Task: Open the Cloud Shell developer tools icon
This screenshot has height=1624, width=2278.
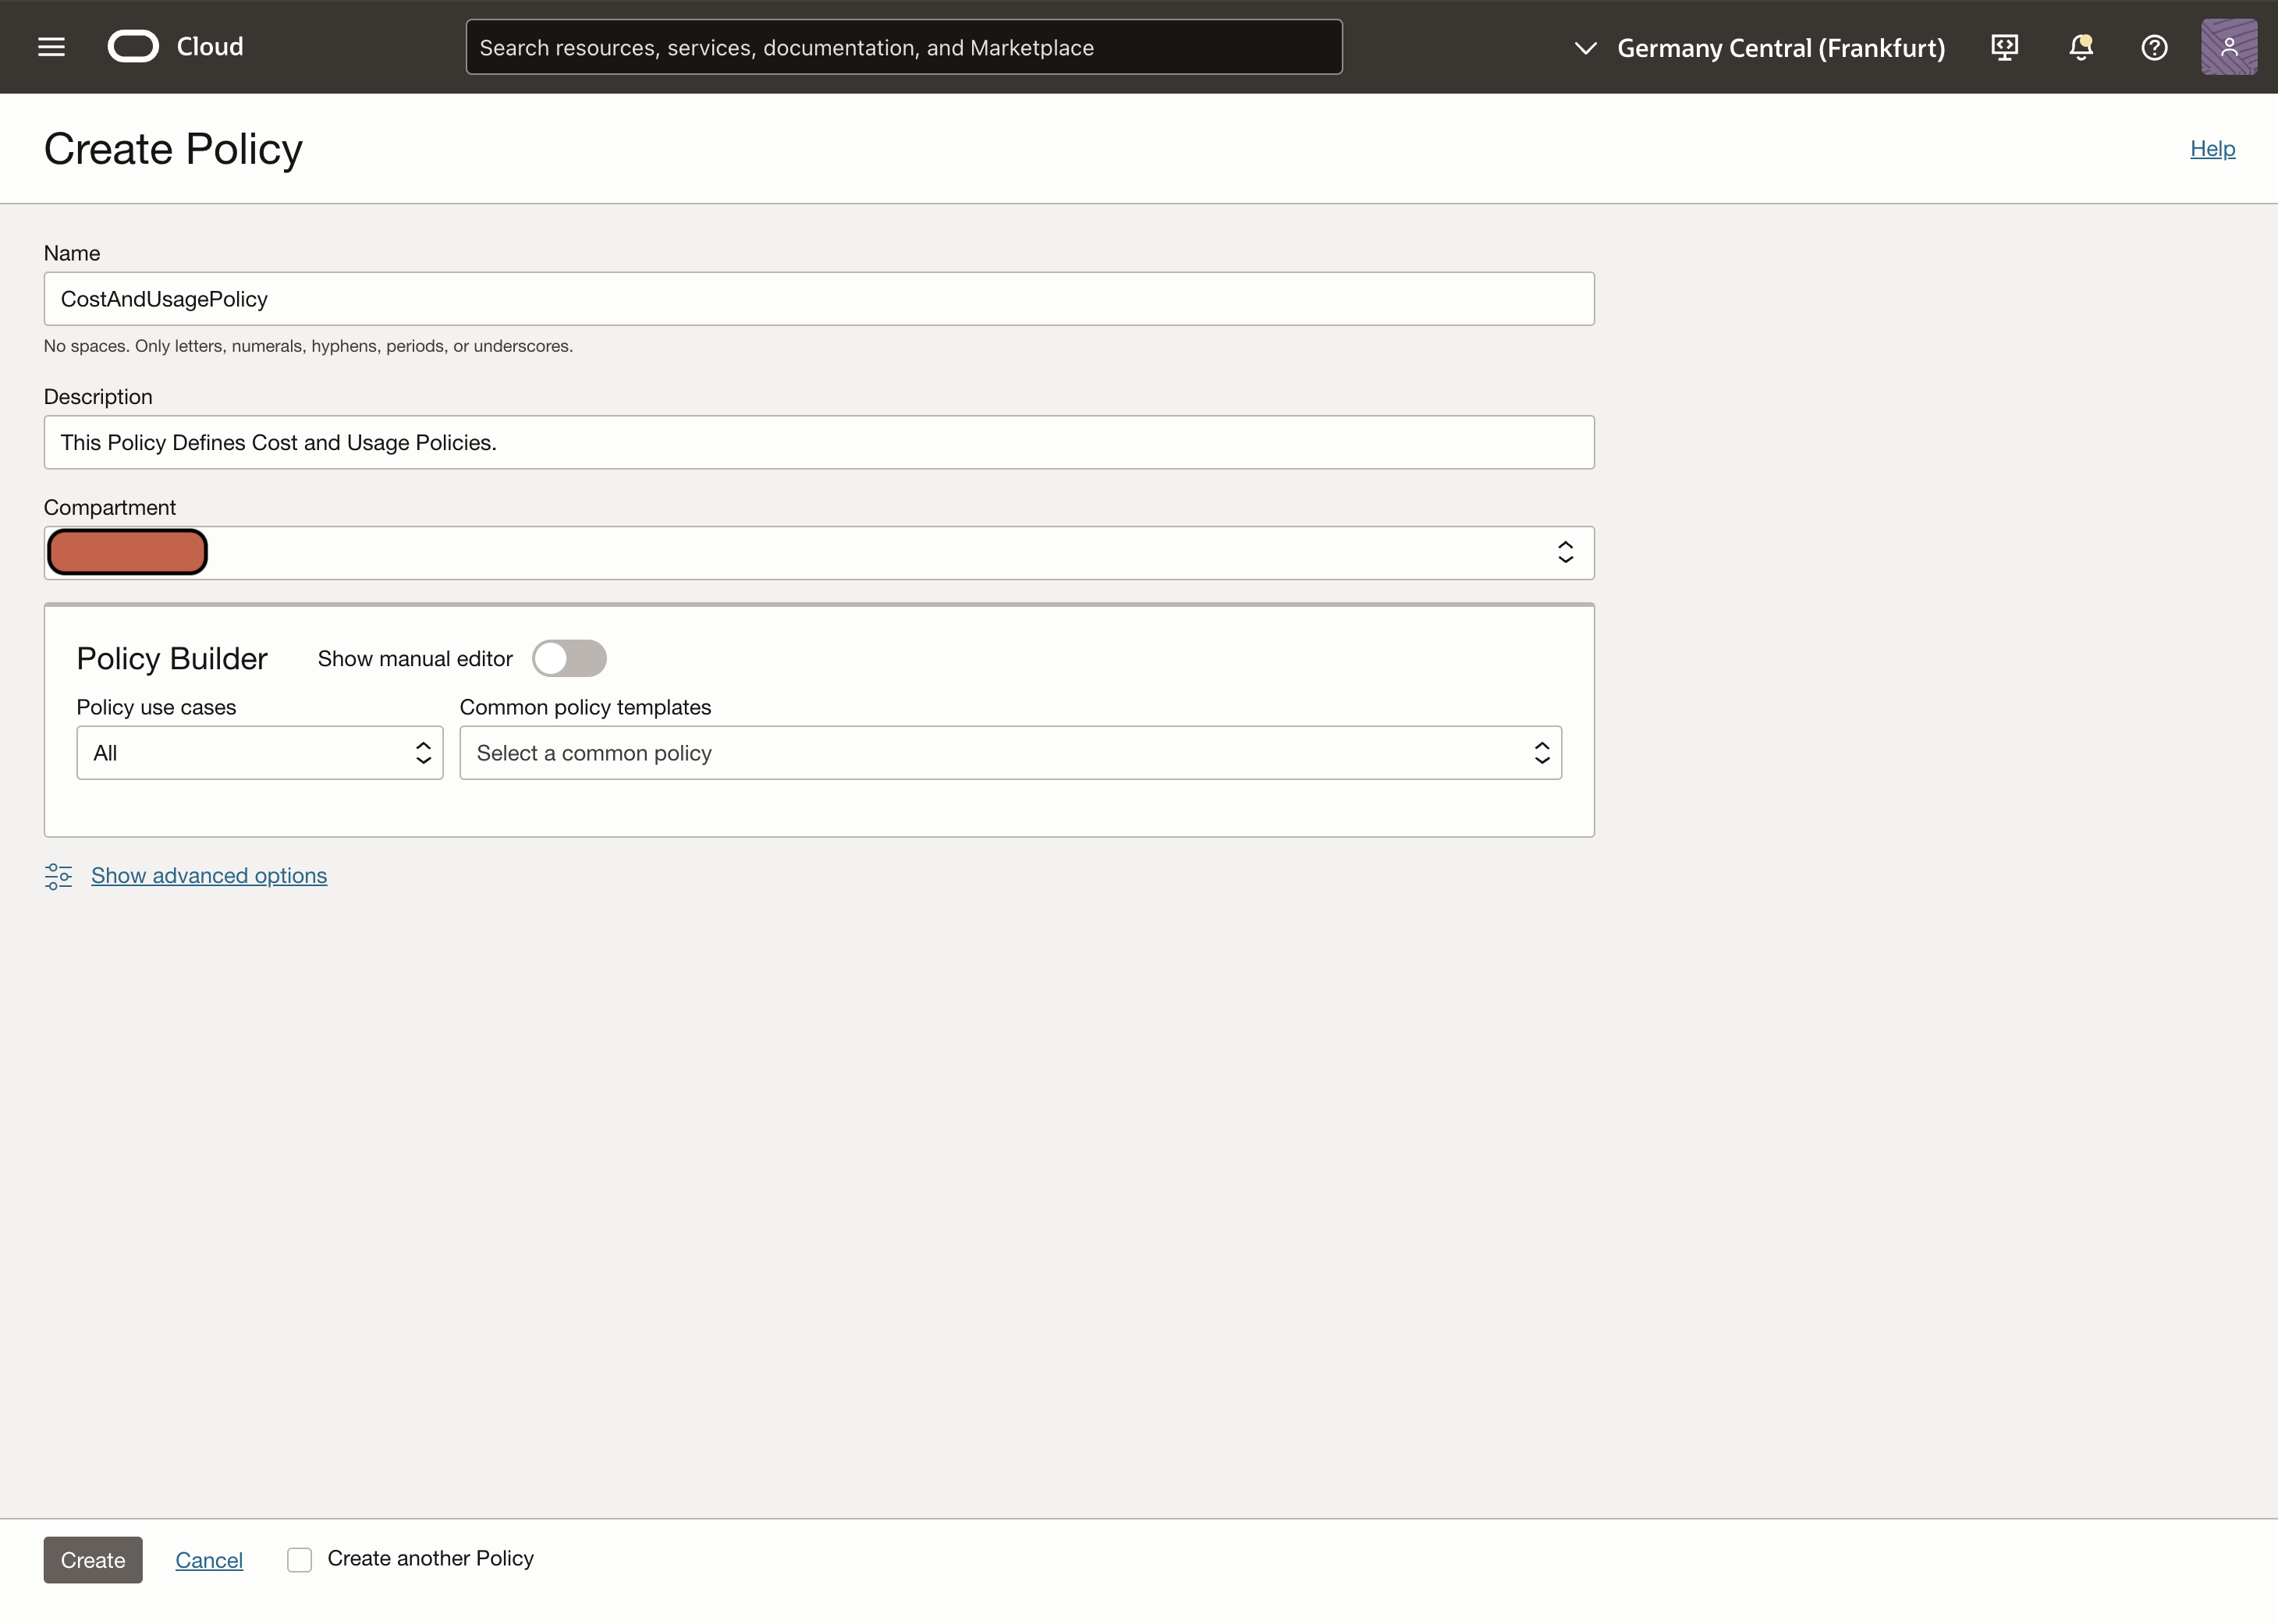Action: click(2004, 47)
